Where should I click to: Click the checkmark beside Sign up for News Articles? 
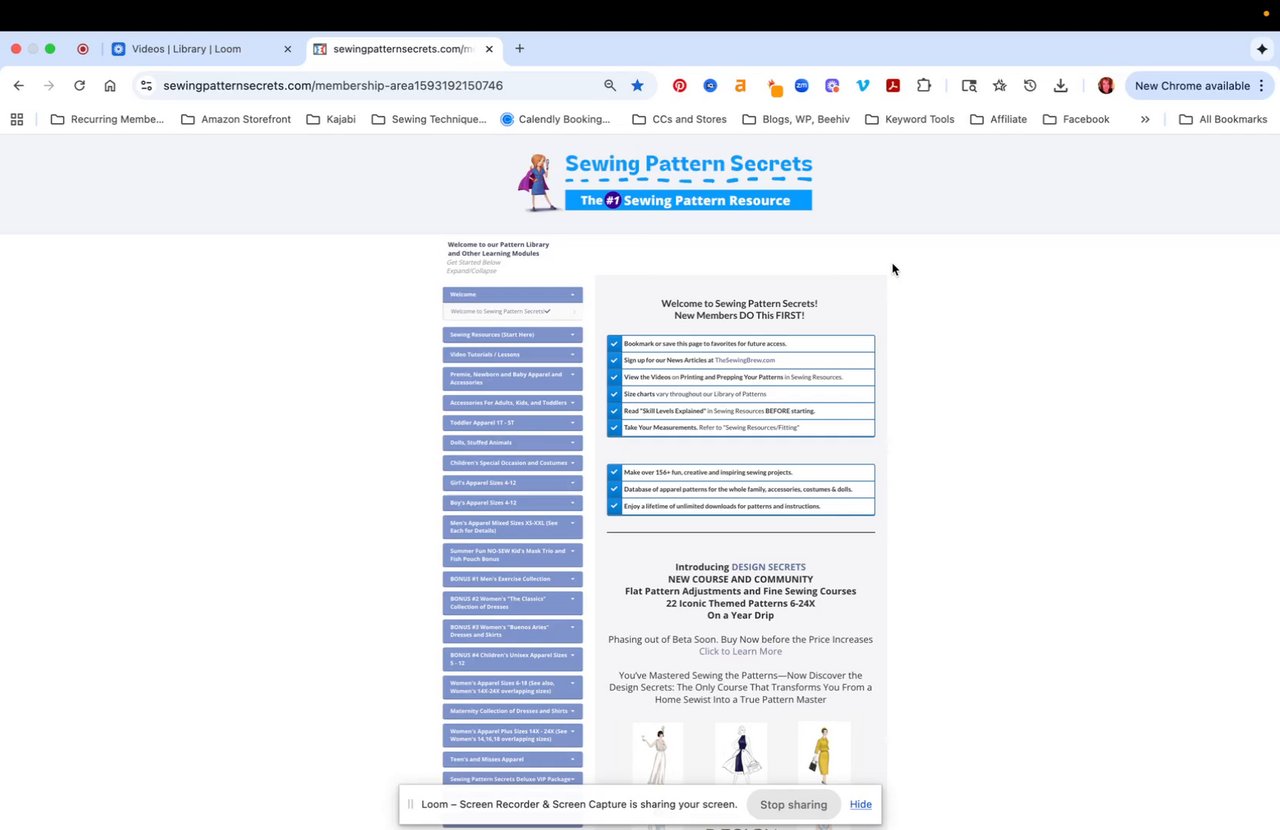[614, 360]
